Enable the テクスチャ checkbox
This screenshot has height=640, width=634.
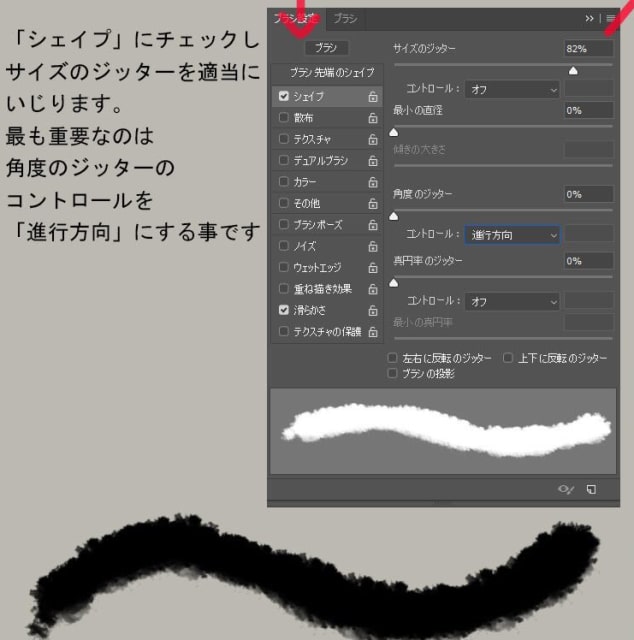284,139
